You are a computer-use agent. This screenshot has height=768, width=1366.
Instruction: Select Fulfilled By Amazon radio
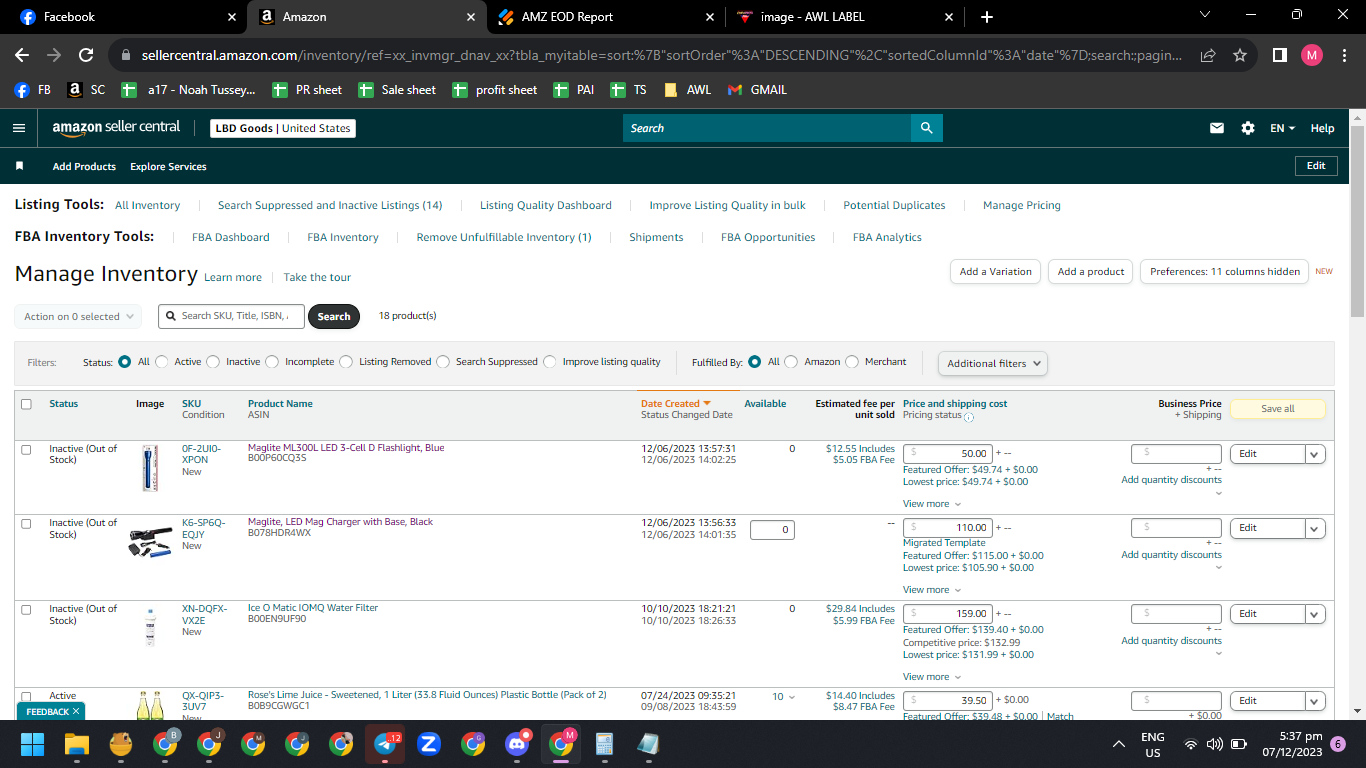coord(791,362)
